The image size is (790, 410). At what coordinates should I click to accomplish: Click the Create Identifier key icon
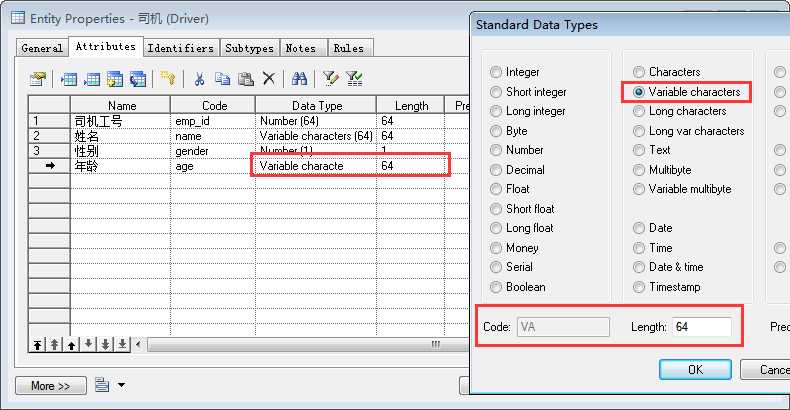coord(168,79)
